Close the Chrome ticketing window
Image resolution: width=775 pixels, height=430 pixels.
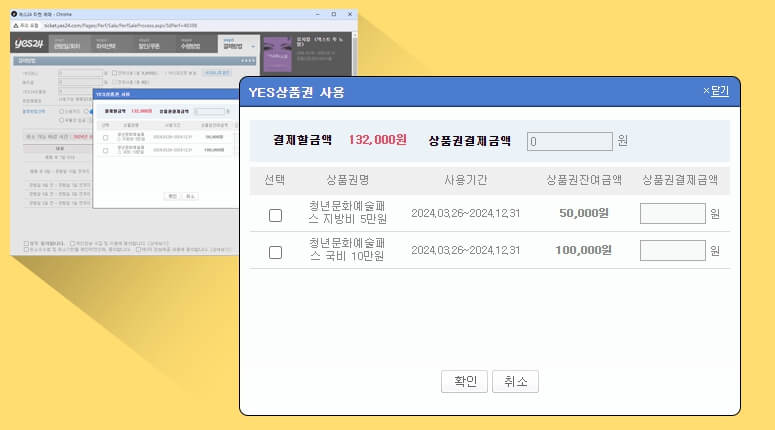(350, 14)
